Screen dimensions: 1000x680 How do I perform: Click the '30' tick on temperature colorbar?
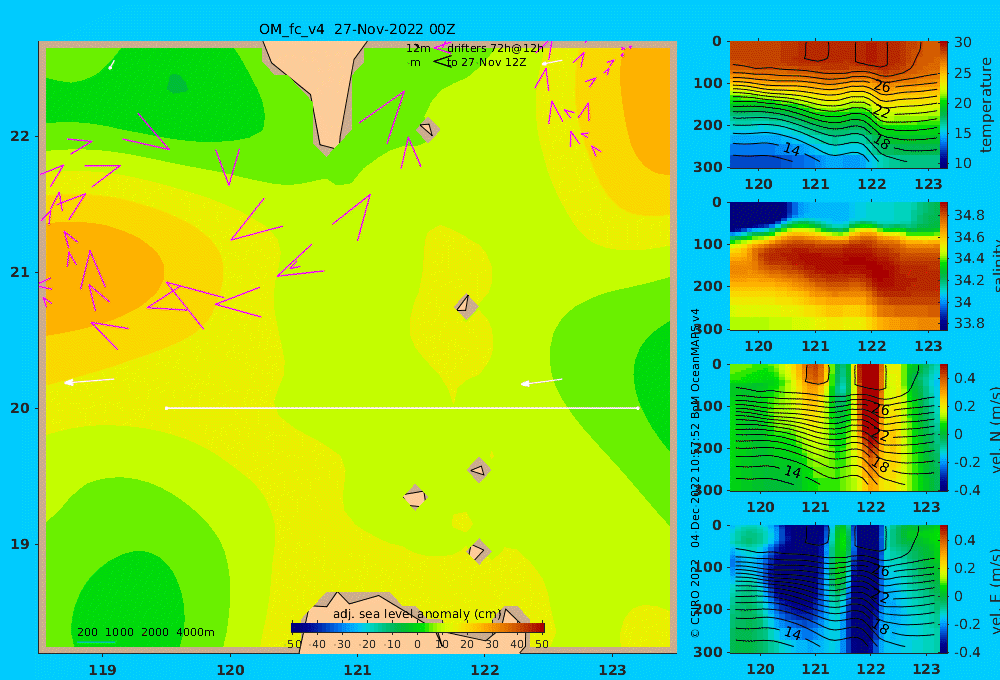[x=963, y=42]
